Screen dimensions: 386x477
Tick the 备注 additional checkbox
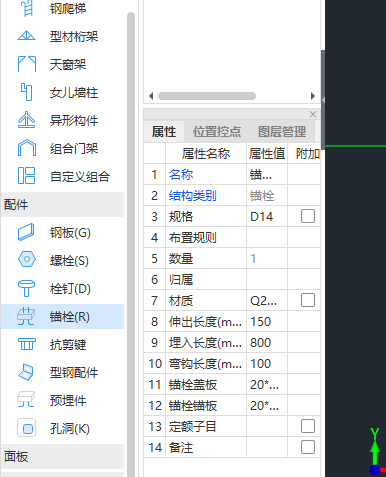pos(308,447)
